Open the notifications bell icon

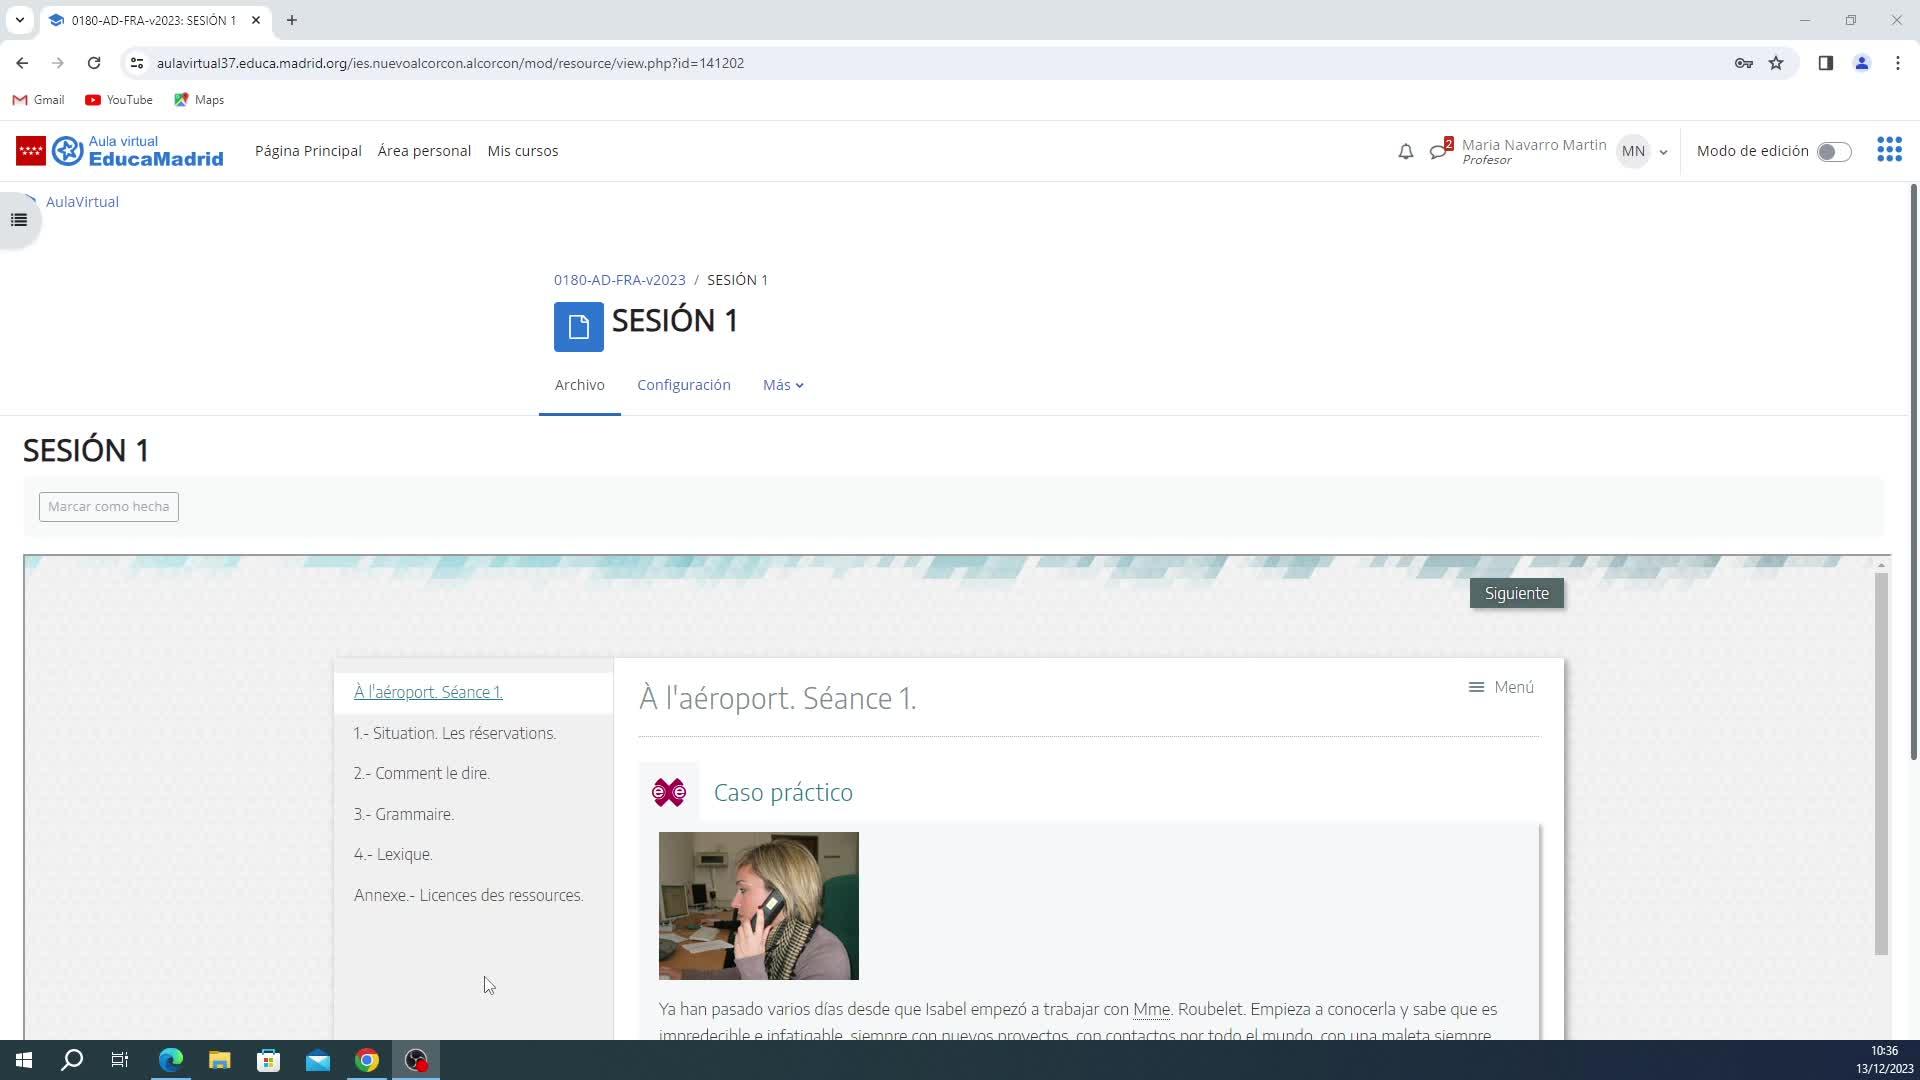[1405, 152]
